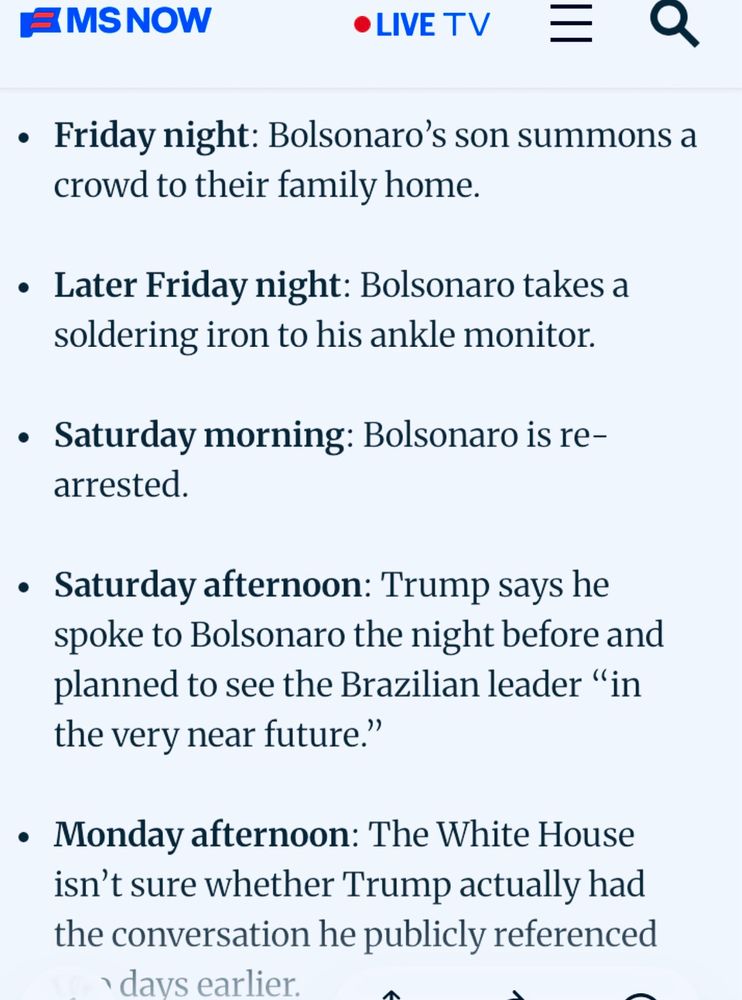Click the 'crowd to their family home' line
Image resolution: width=742 pixels, height=1000 pixels.
click(x=266, y=186)
